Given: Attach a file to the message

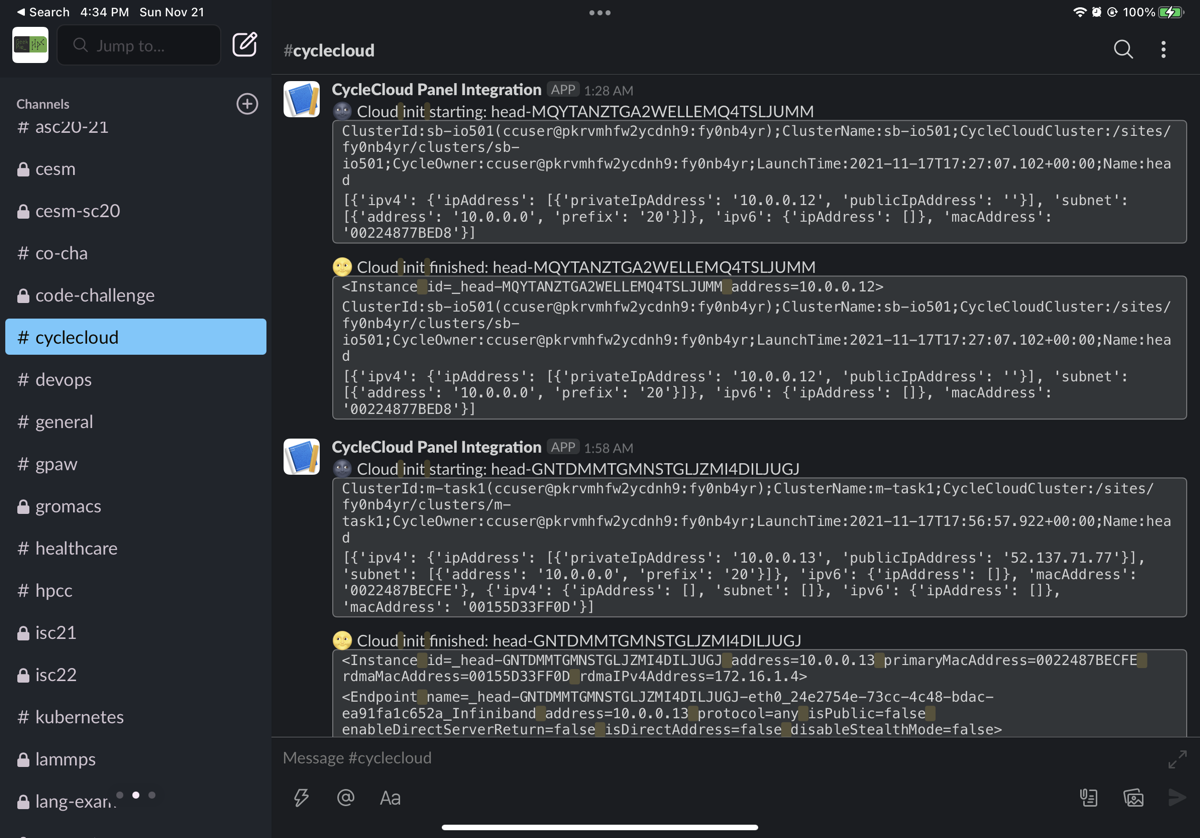Looking at the screenshot, I should tap(1089, 797).
